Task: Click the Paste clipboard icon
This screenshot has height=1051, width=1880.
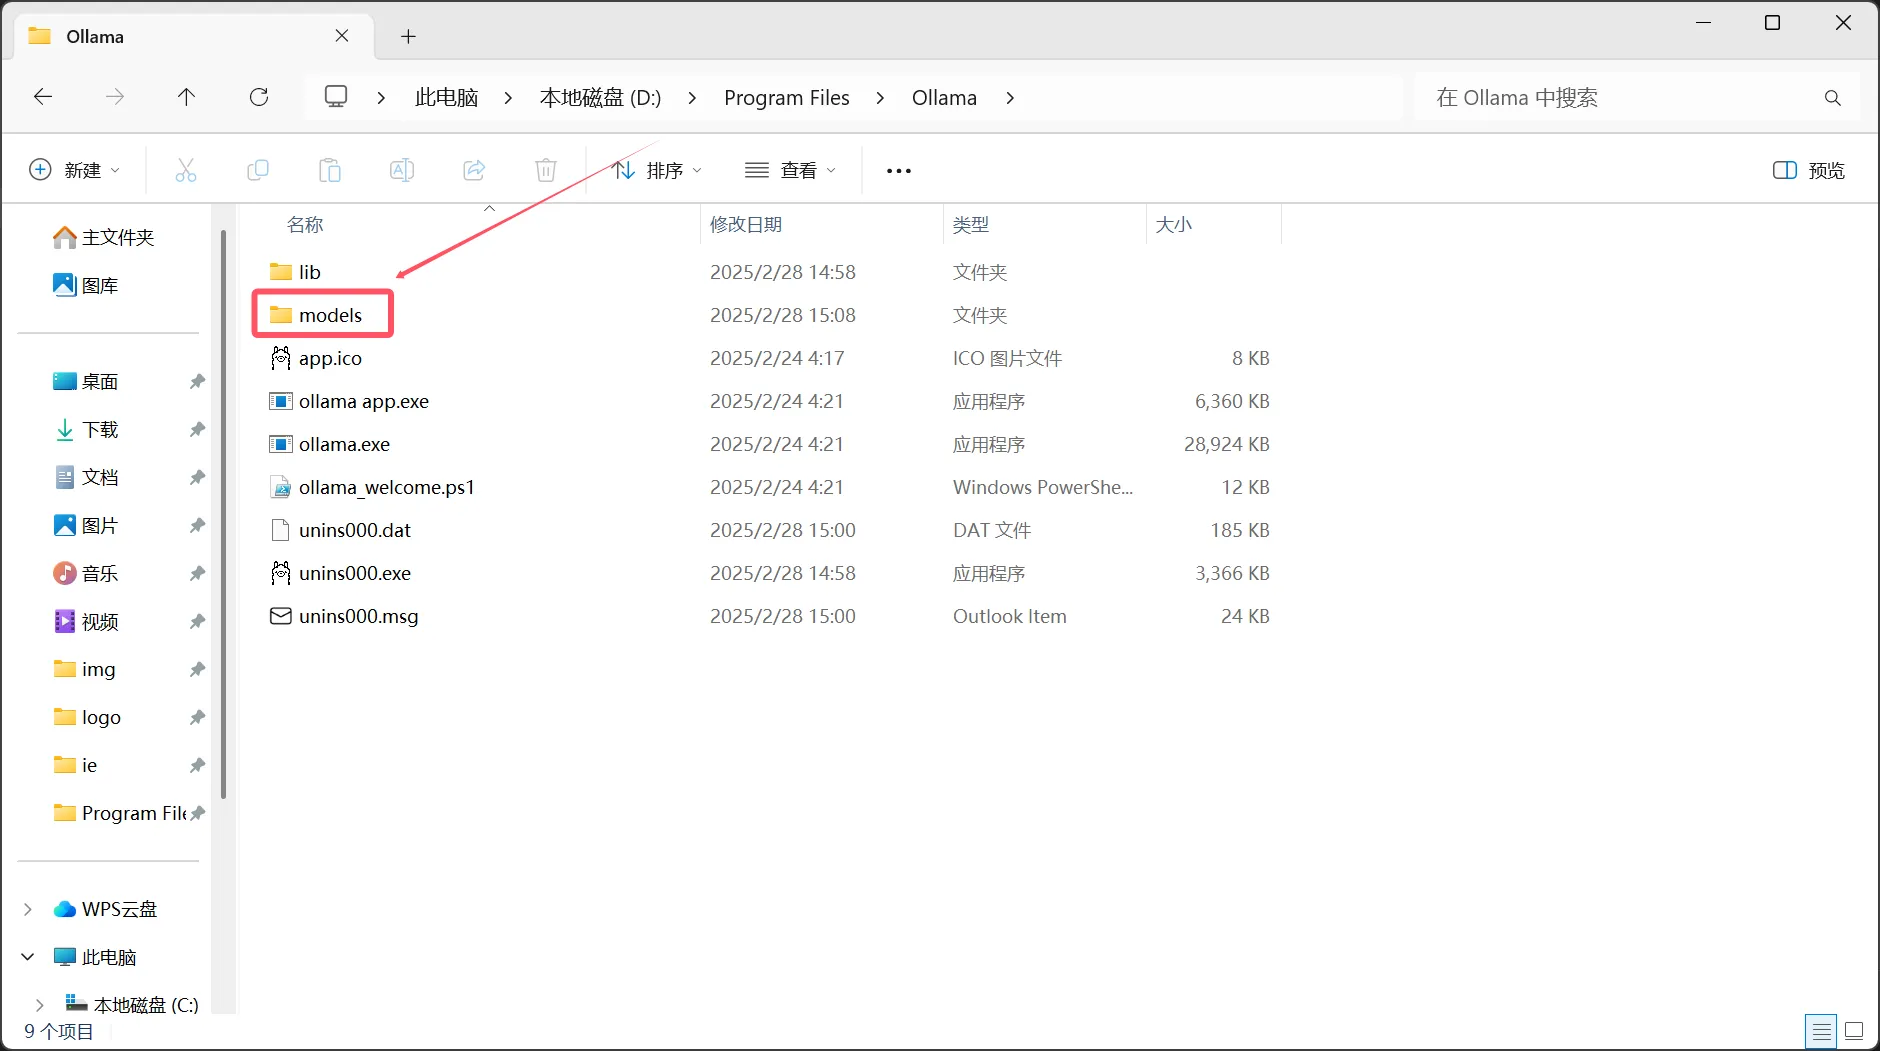Action: tap(330, 170)
